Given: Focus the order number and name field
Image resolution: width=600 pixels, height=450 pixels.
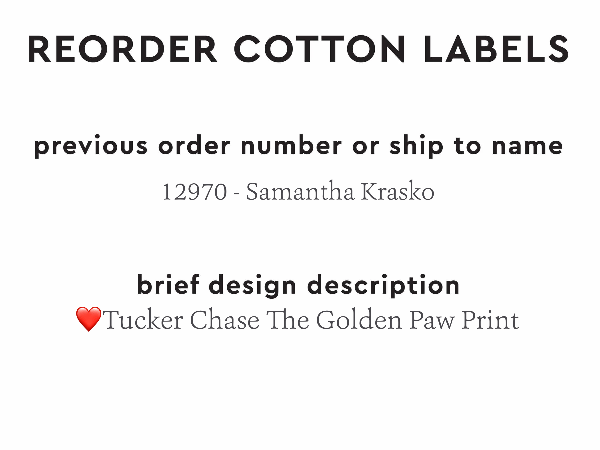Looking at the screenshot, I should click(x=298, y=192).
